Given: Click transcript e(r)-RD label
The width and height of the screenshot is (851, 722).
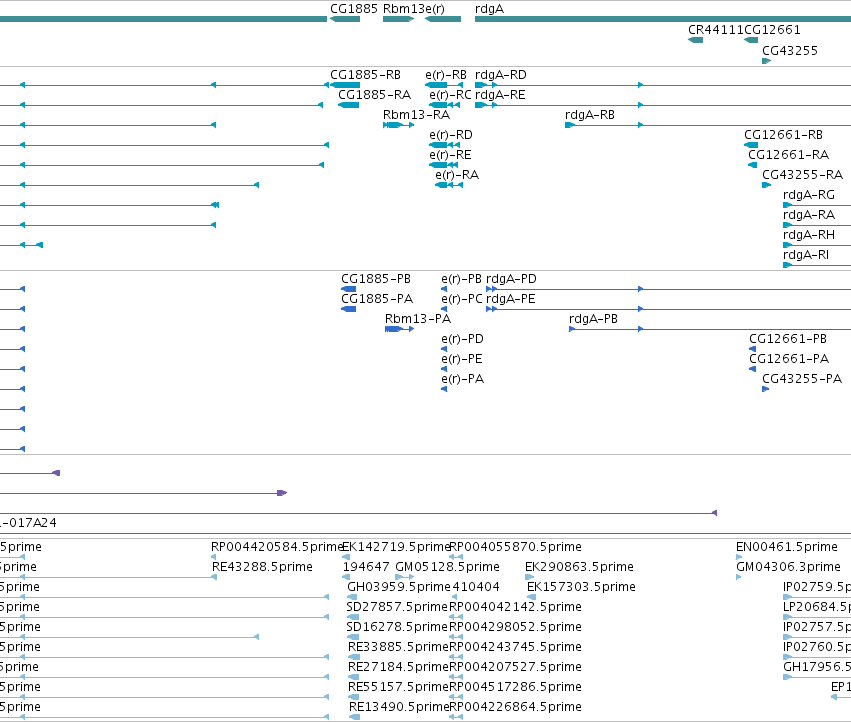Looking at the screenshot, I should point(450,135).
